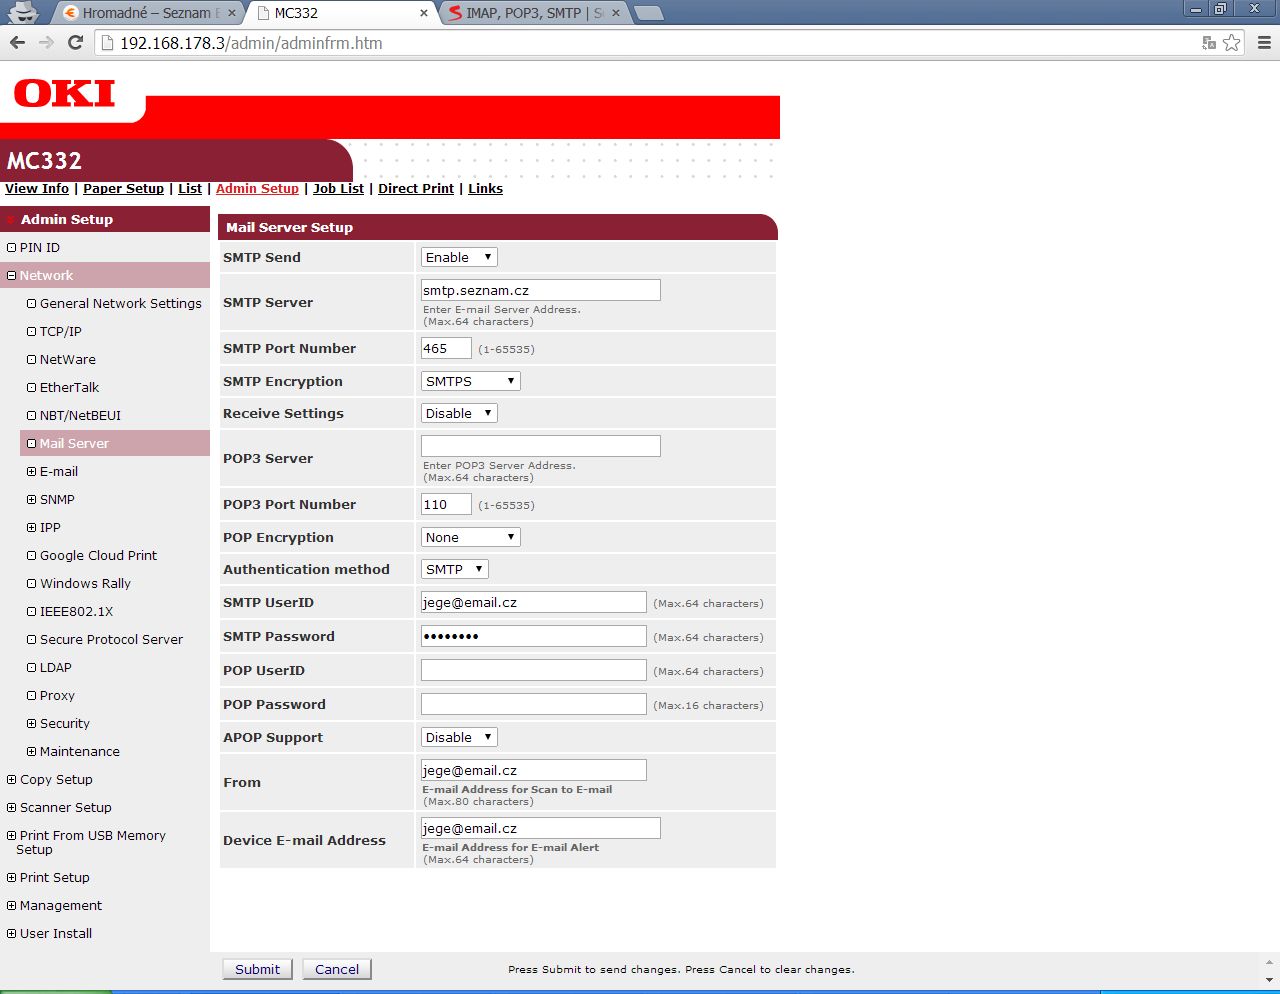Open the NBT/NetBEUI settings page
The image size is (1280, 994).
80,415
